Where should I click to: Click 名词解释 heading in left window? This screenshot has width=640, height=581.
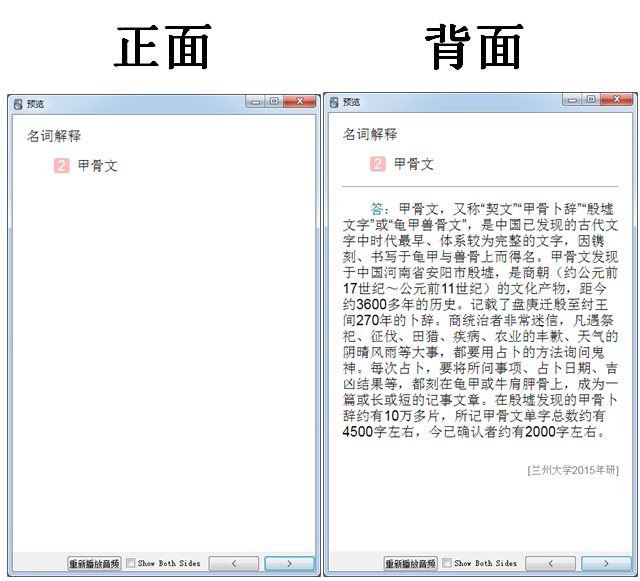tap(54, 136)
